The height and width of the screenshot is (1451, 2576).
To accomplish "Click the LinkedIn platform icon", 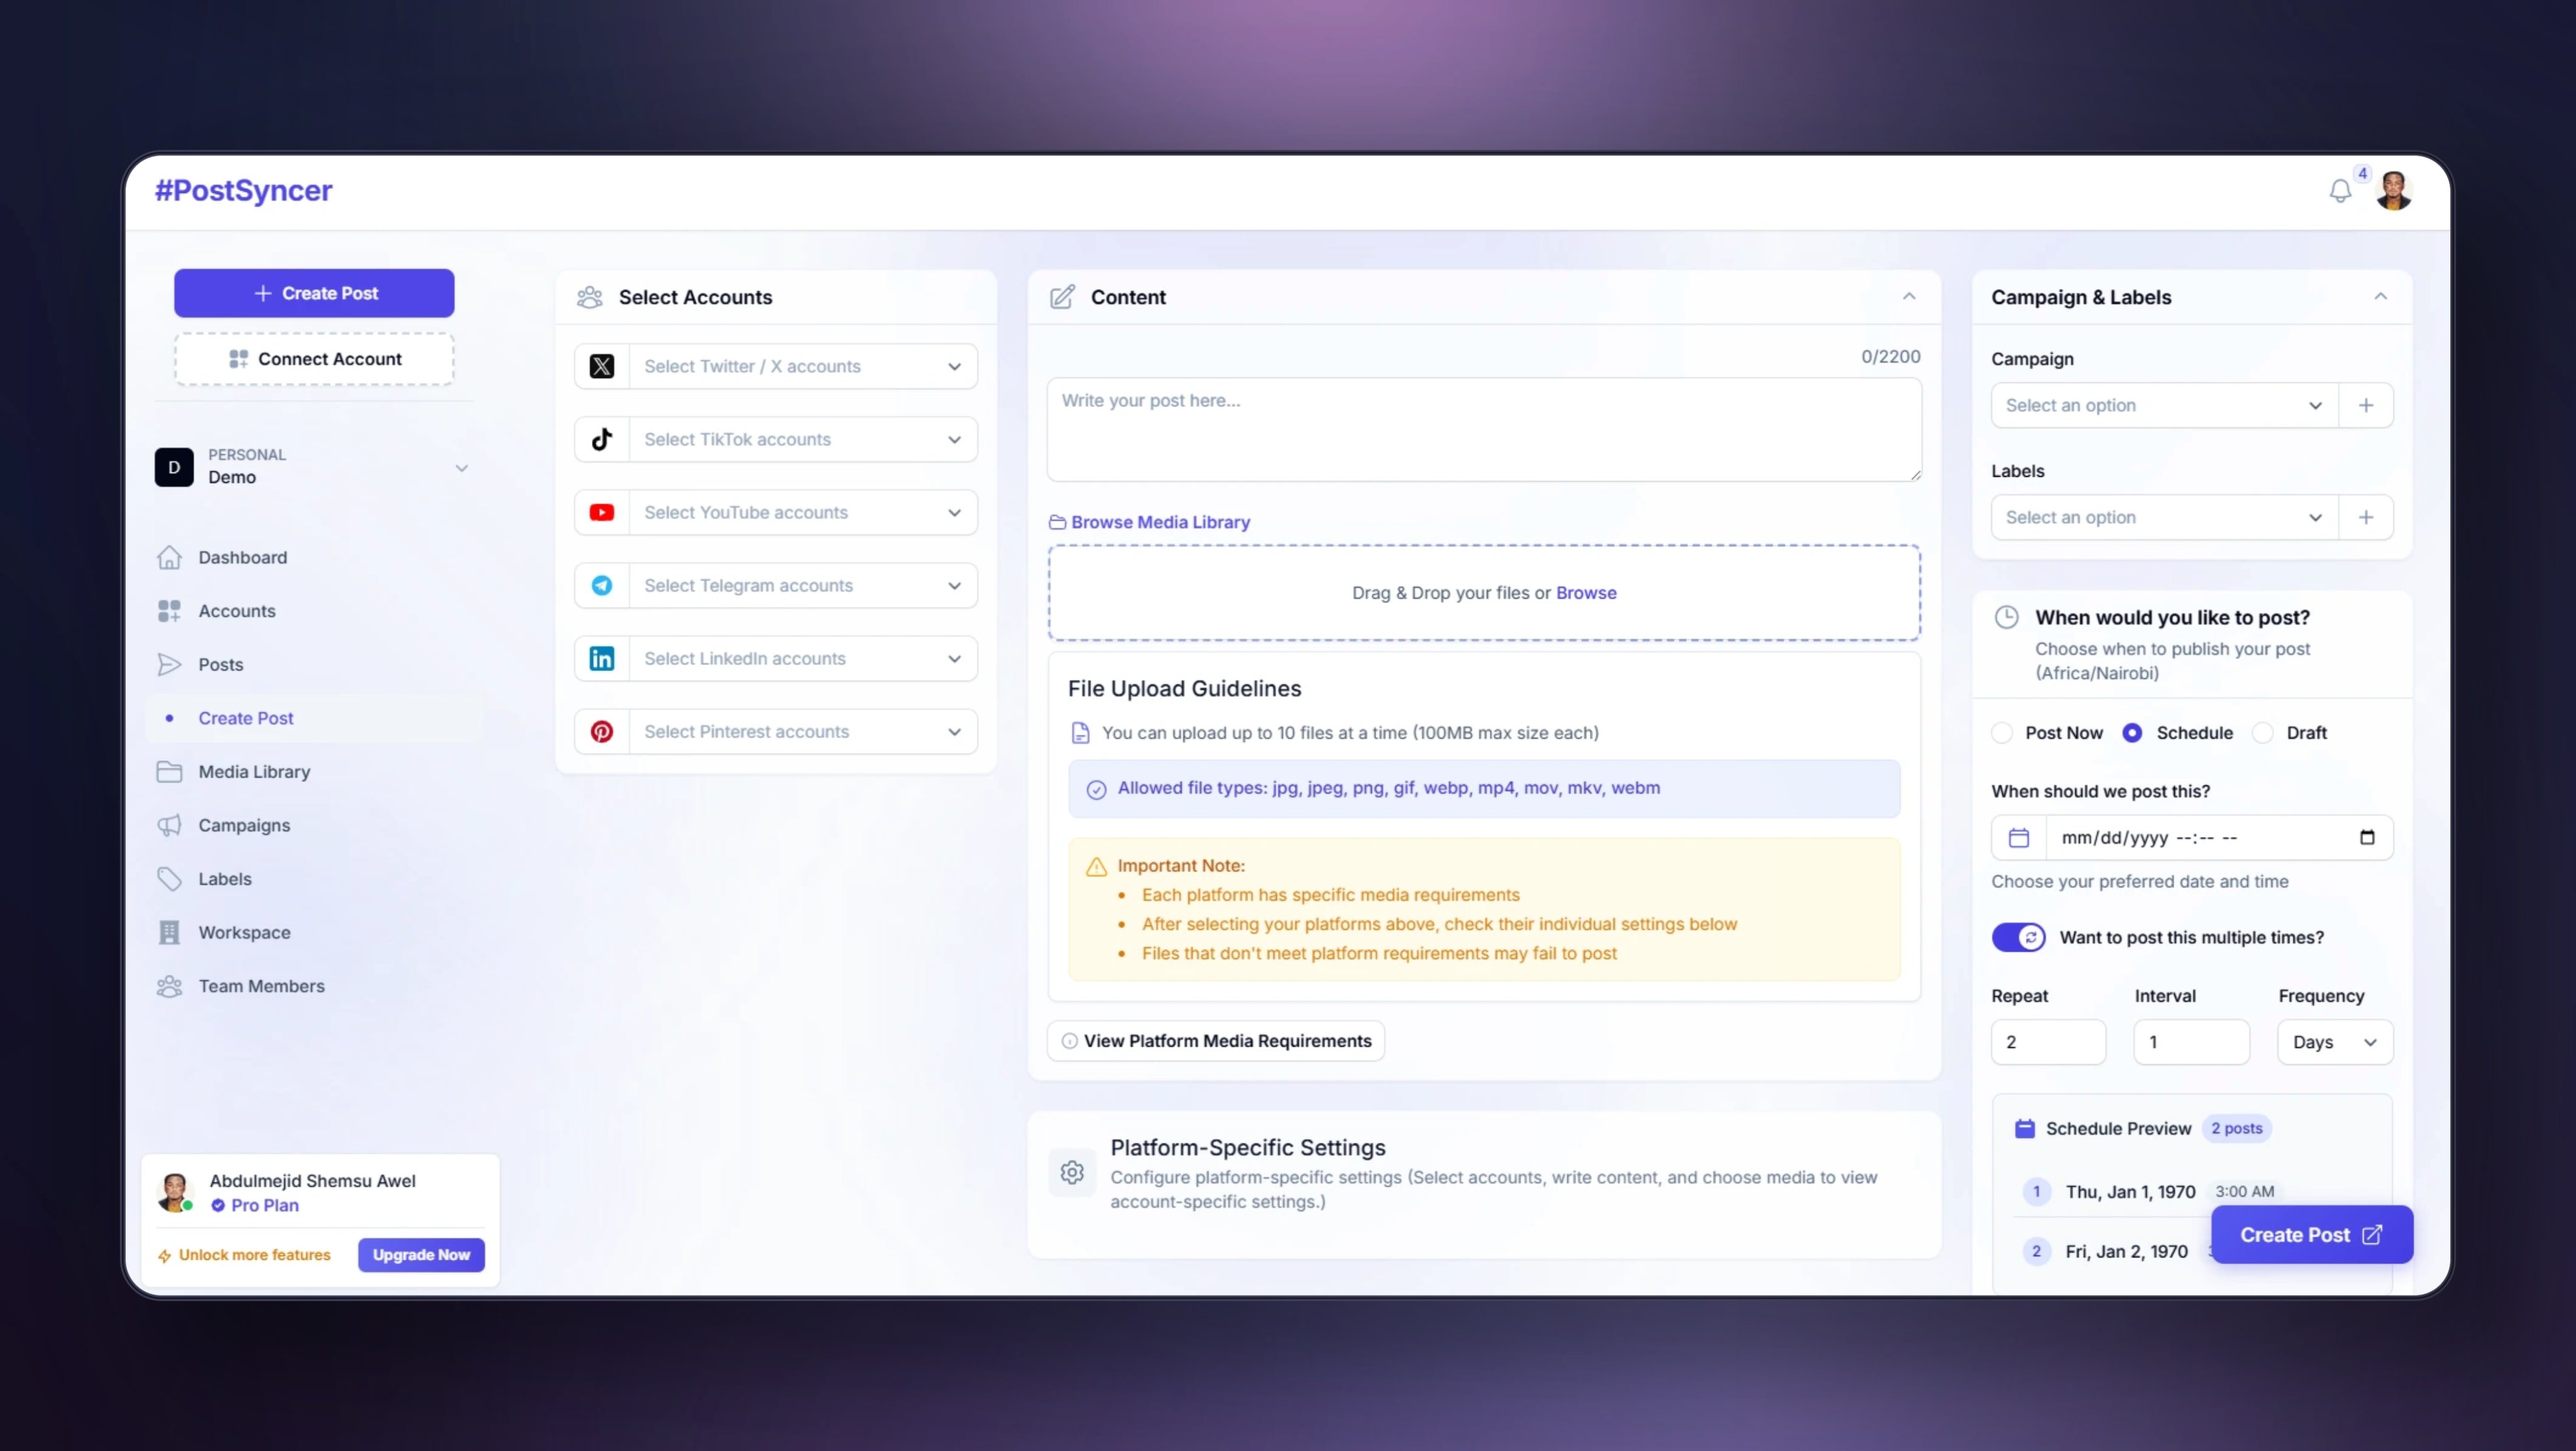I will coord(602,658).
